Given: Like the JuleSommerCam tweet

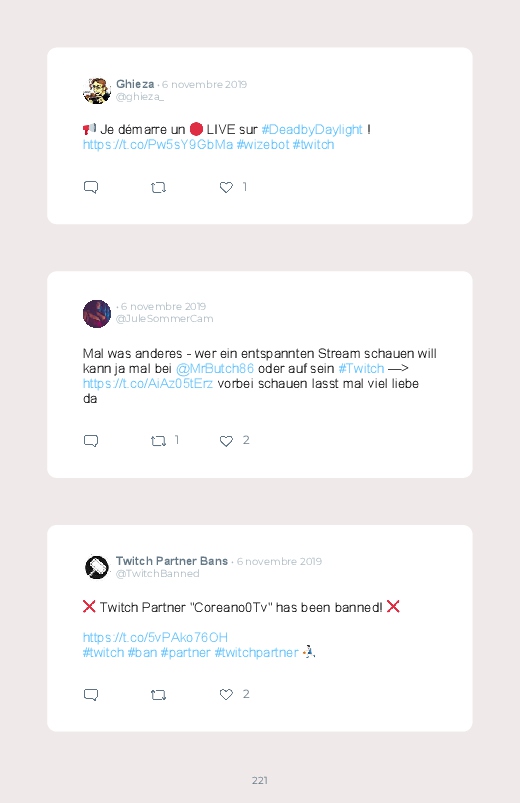Looking at the screenshot, I should [x=226, y=441].
